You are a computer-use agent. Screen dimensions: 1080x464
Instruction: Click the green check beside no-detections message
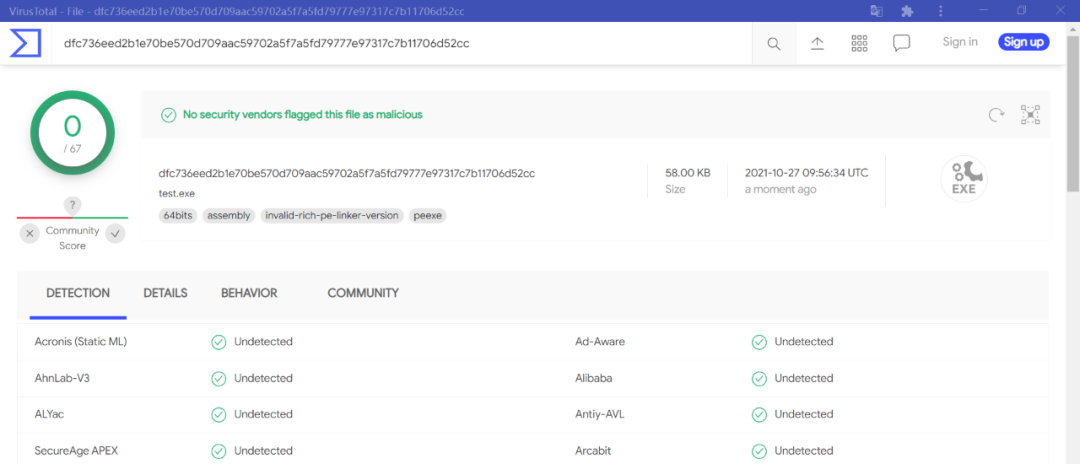coord(168,115)
